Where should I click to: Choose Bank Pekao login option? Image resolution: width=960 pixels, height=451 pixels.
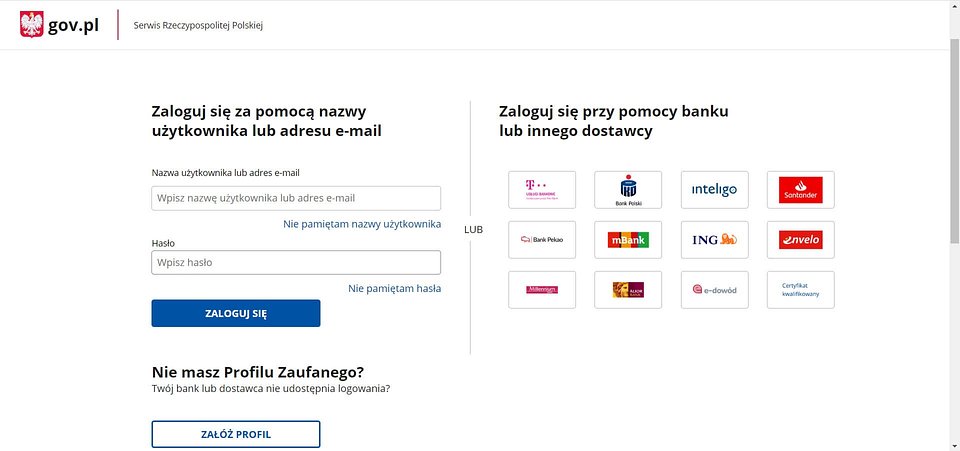click(542, 240)
